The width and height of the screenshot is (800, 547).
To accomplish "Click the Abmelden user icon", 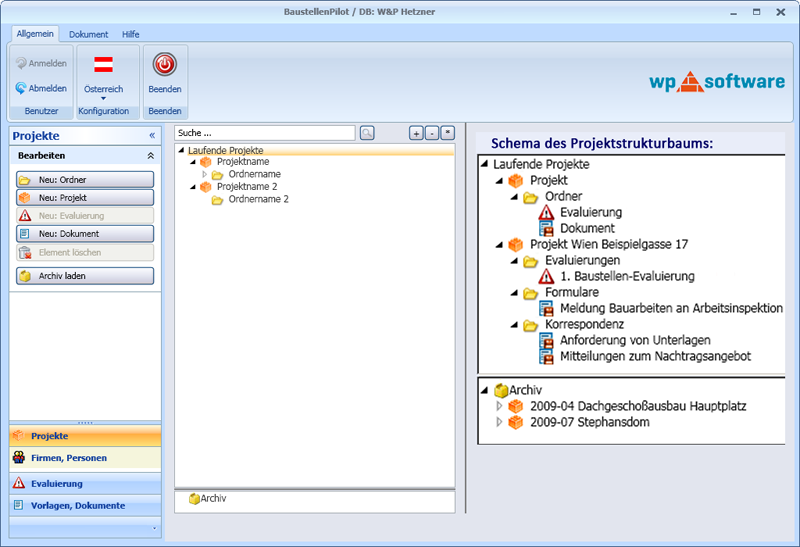I will (21, 88).
